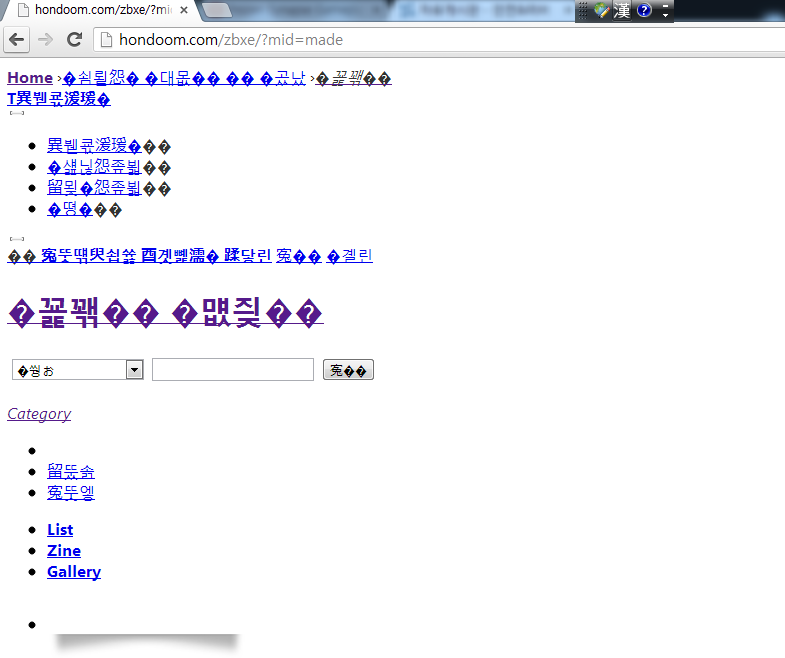Open the Home breadcrumb link

coord(30,78)
